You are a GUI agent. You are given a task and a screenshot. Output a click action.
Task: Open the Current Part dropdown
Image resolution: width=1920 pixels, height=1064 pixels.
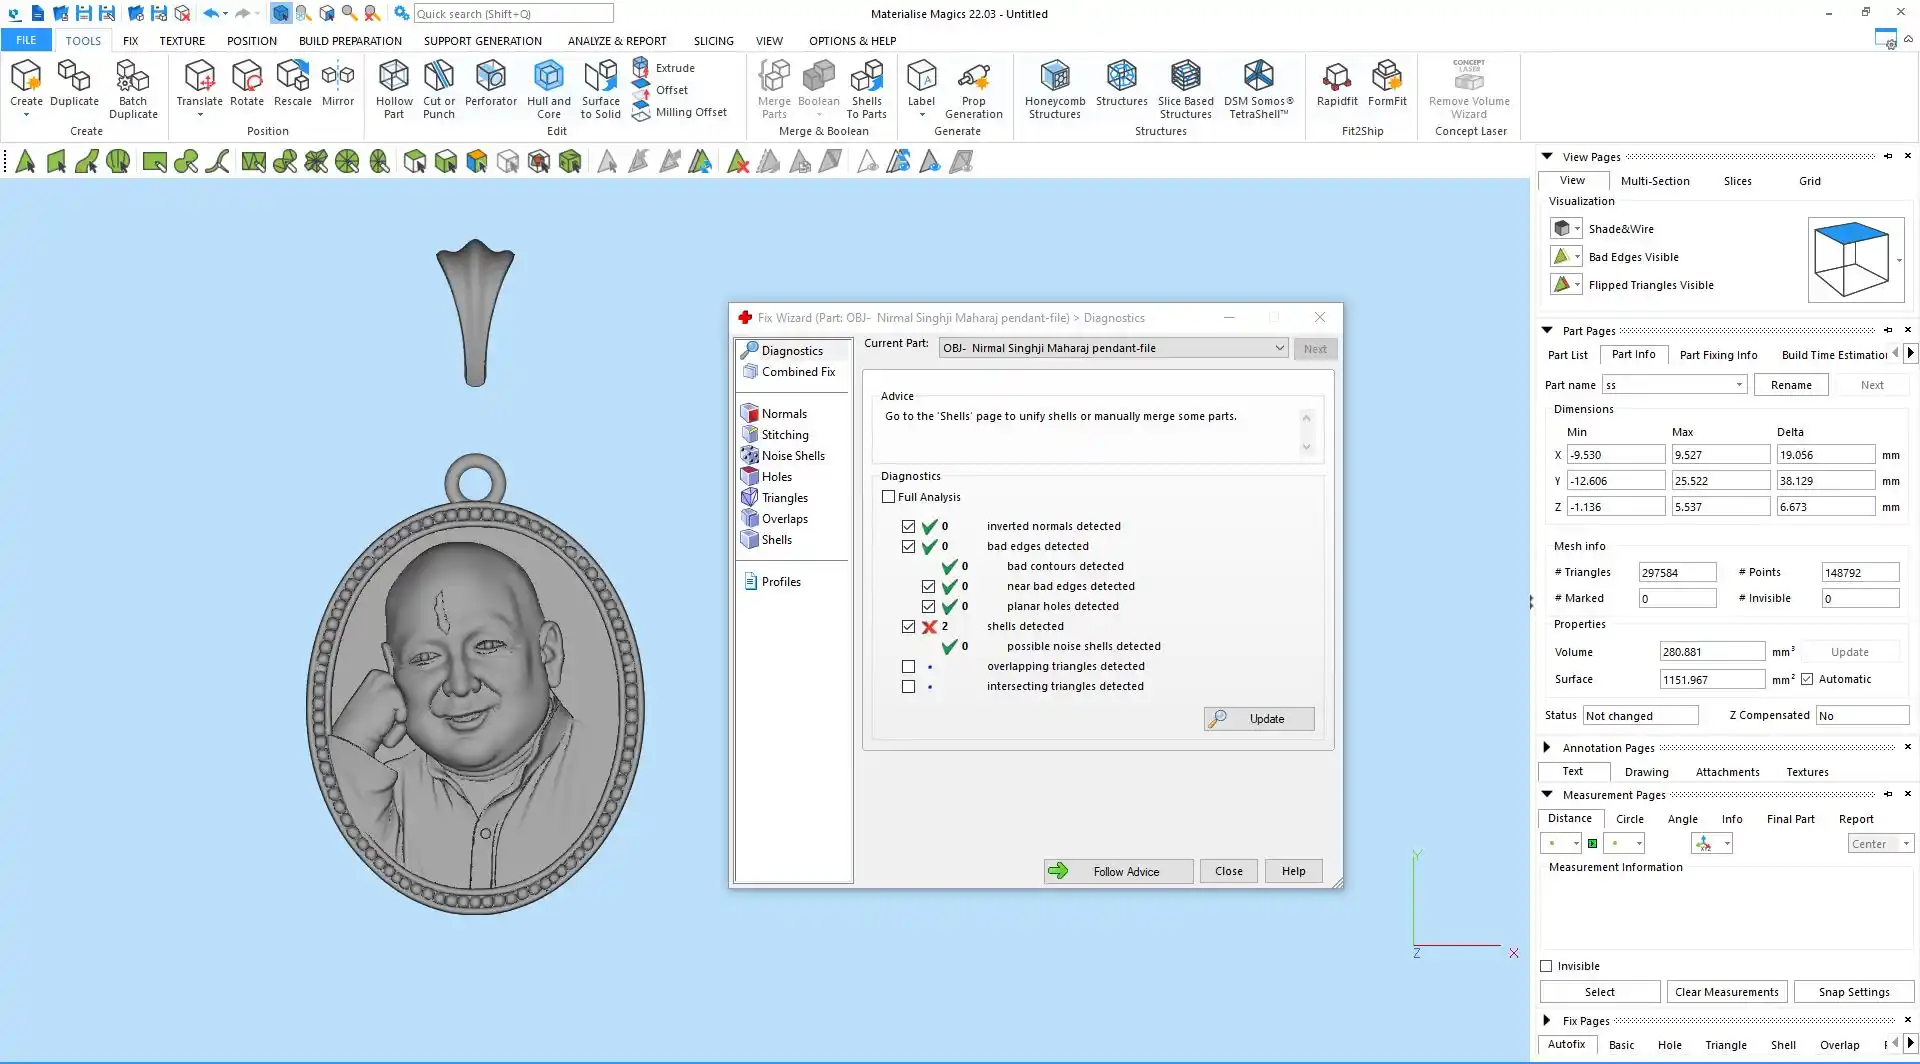(1278, 348)
